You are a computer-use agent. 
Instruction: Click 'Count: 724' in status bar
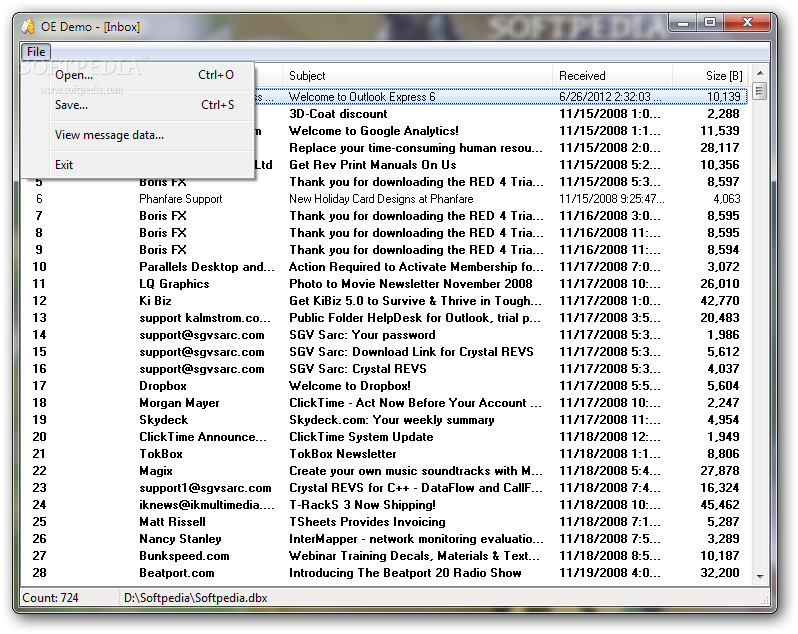pos(50,598)
